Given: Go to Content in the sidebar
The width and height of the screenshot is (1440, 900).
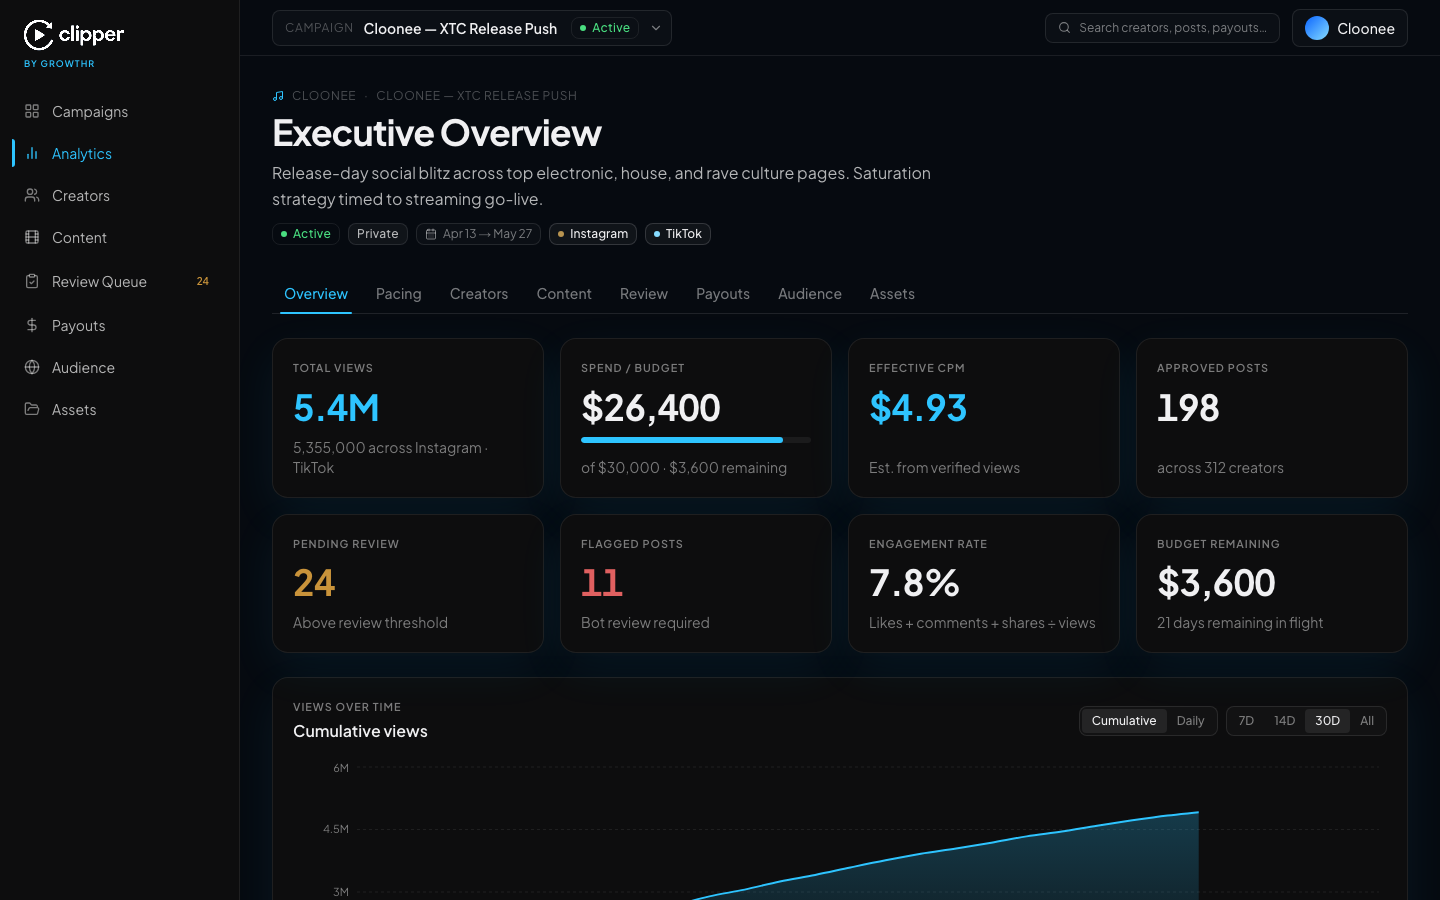Looking at the screenshot, I should pos(120,237).
